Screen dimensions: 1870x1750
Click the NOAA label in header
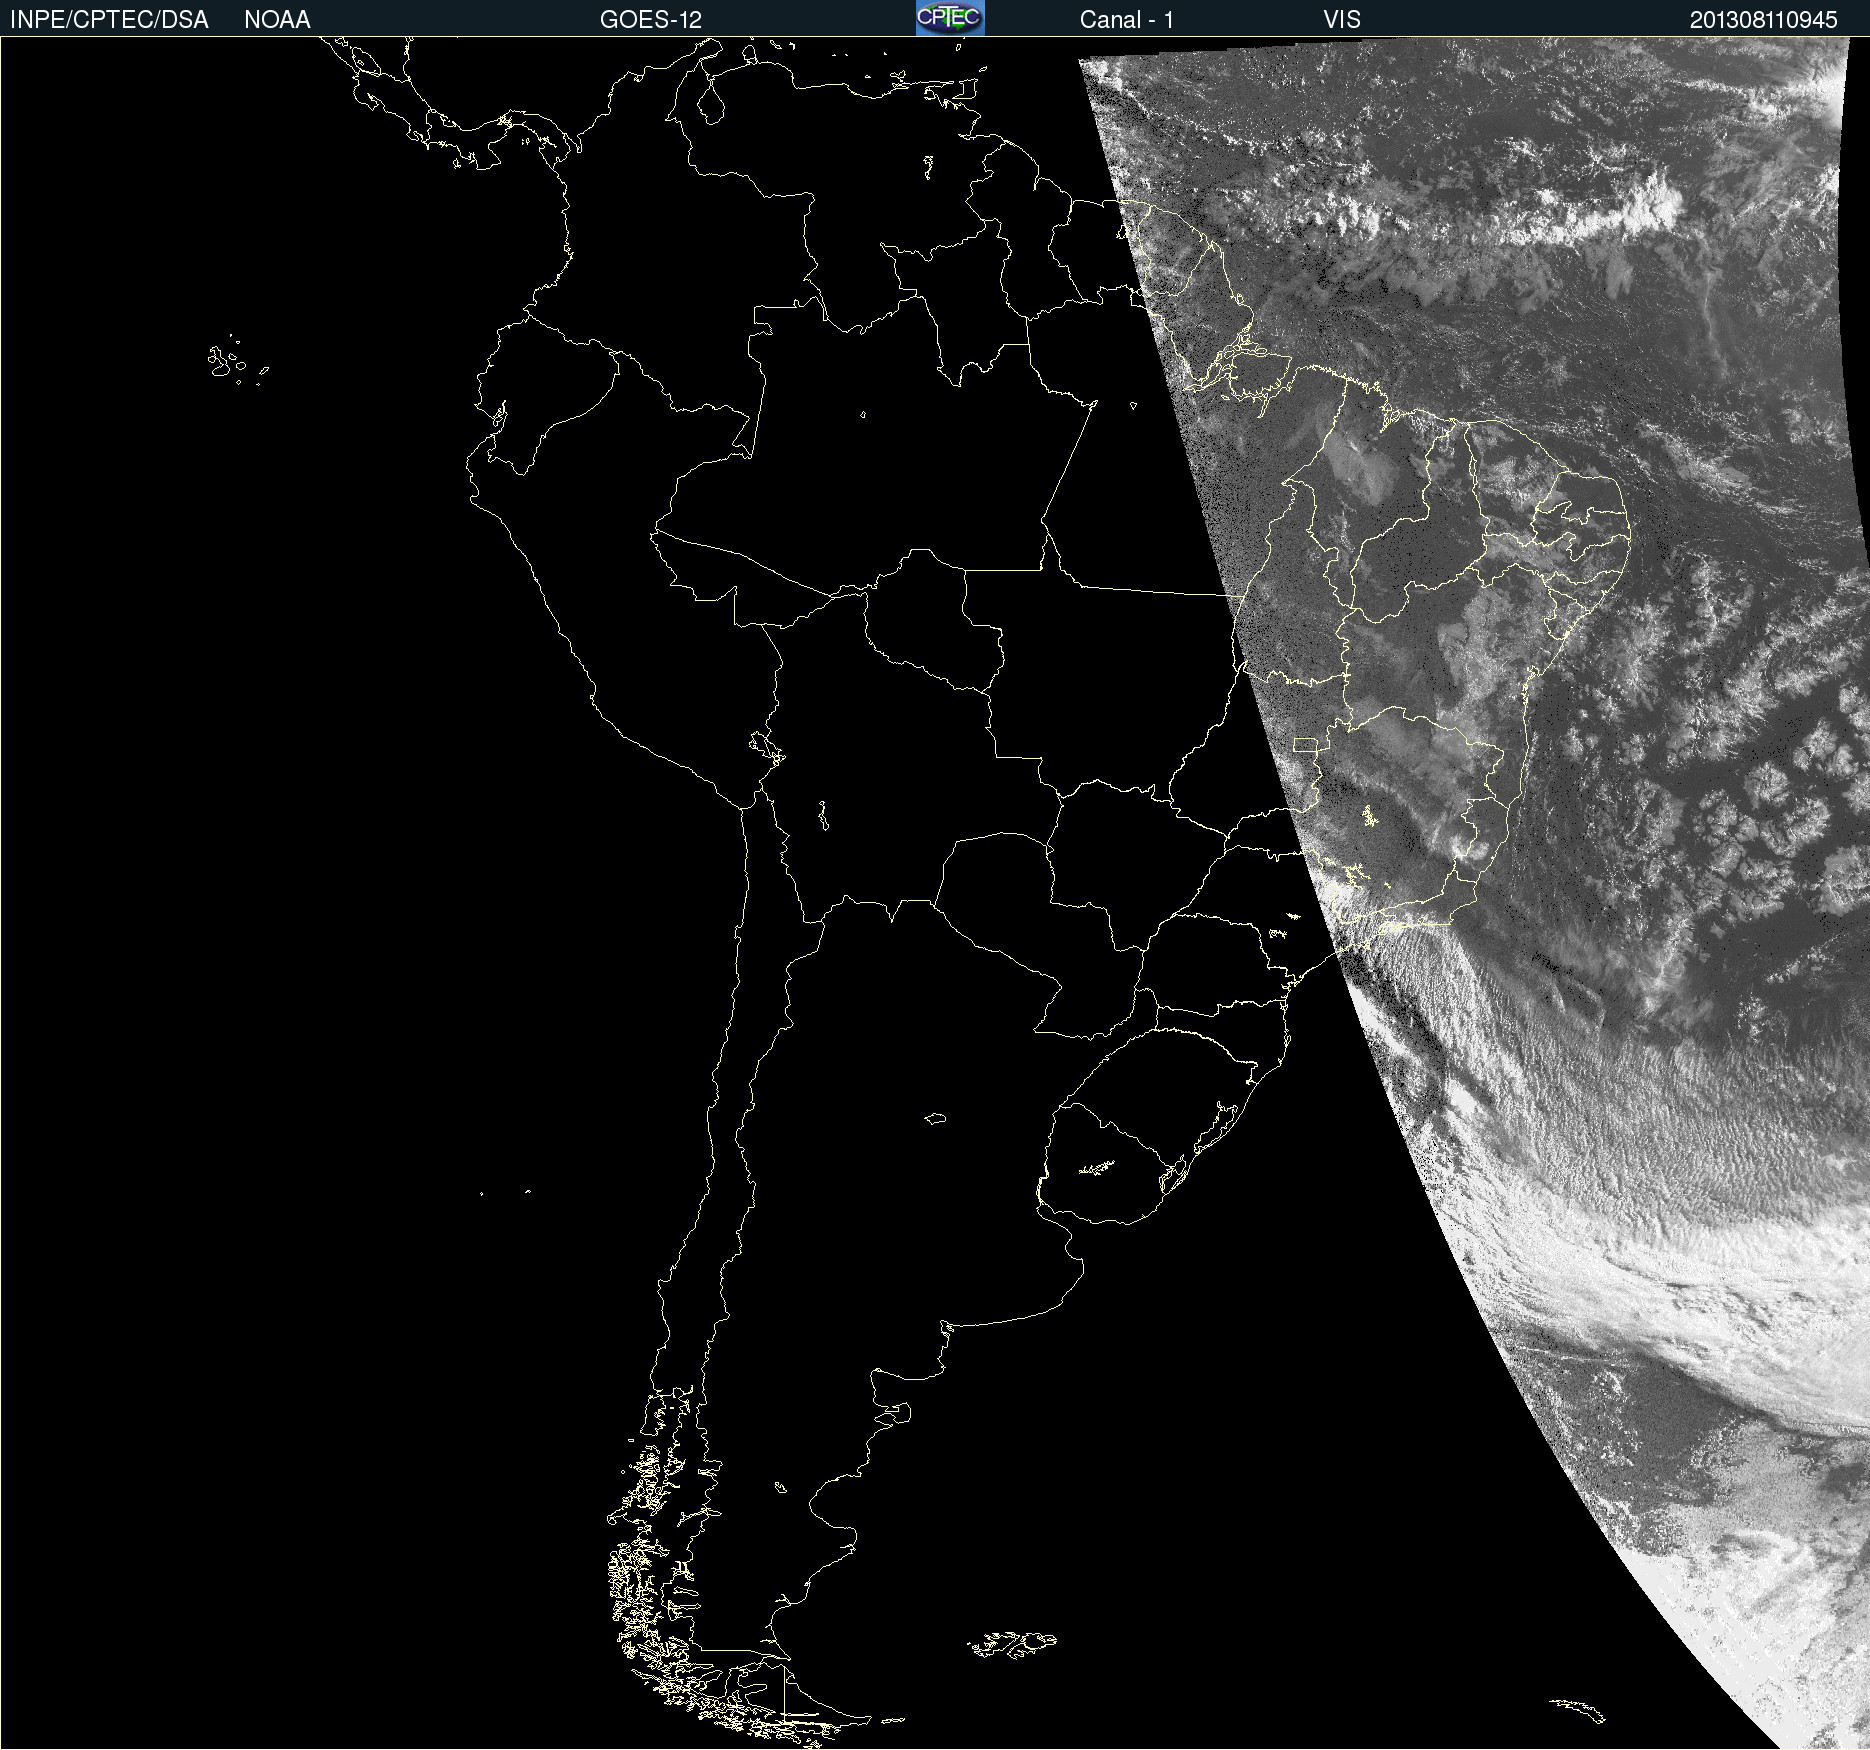[x=277, y=20]
